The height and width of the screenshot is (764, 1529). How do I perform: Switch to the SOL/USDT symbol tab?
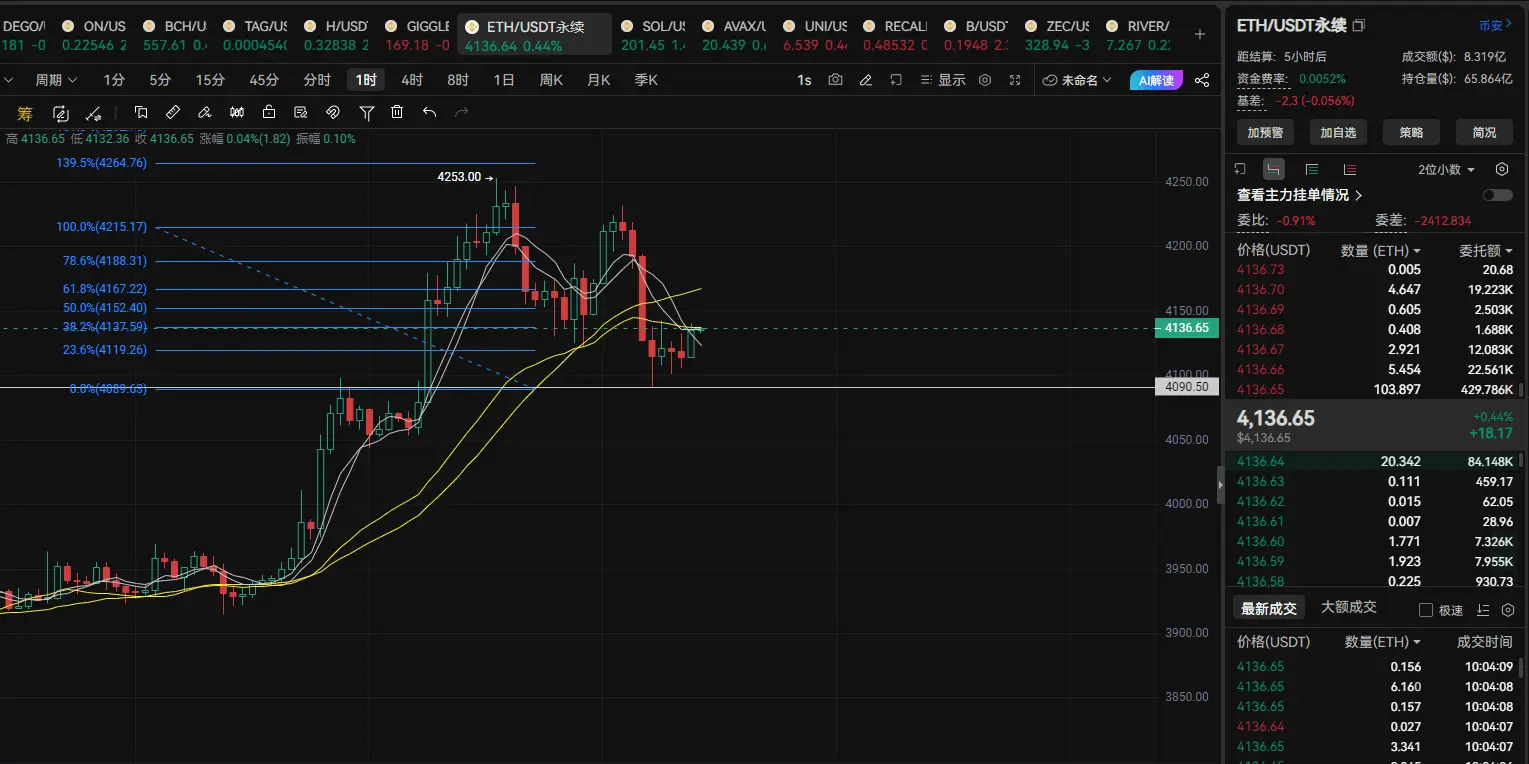point(653,35)
